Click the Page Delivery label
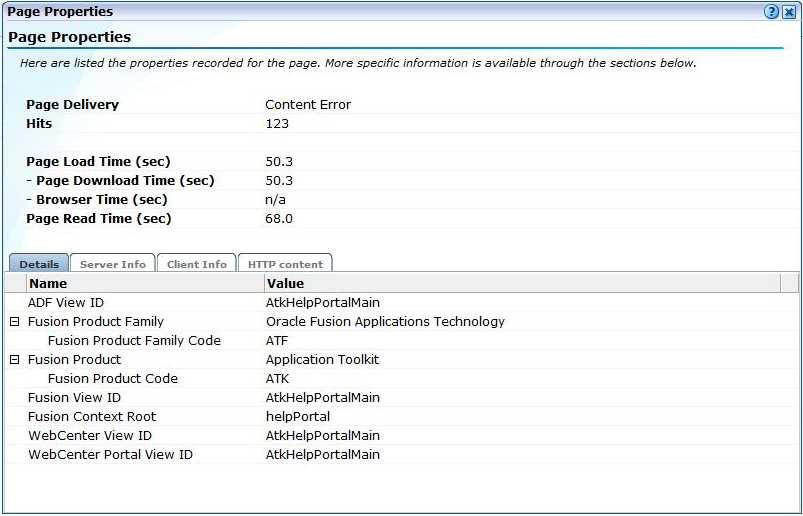 click(72, 104)
